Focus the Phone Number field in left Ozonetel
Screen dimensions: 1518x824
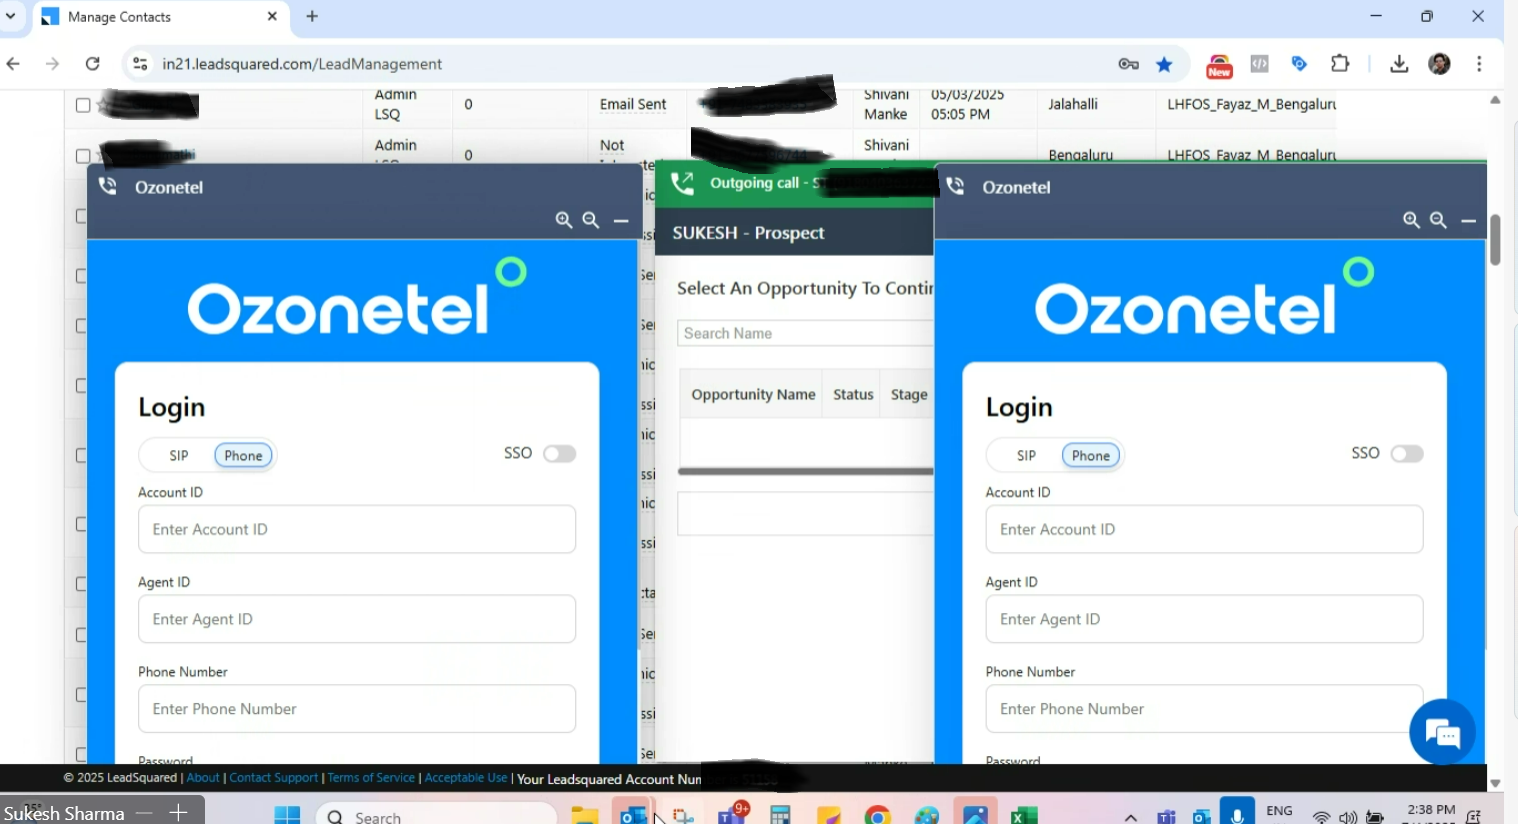[357, 709]
